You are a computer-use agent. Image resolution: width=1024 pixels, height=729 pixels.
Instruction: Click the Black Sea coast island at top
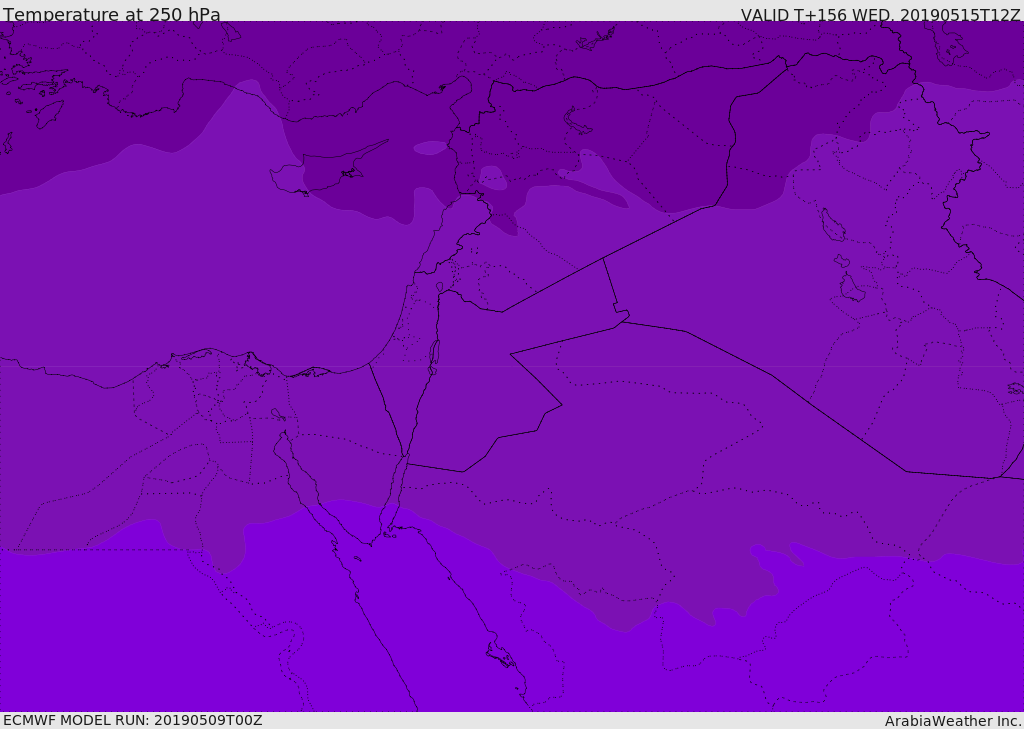(x=596, y=39)
